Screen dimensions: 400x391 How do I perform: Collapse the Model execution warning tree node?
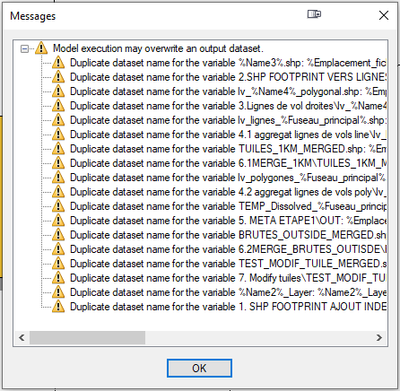pyautogui.click(x=24, y=49)
